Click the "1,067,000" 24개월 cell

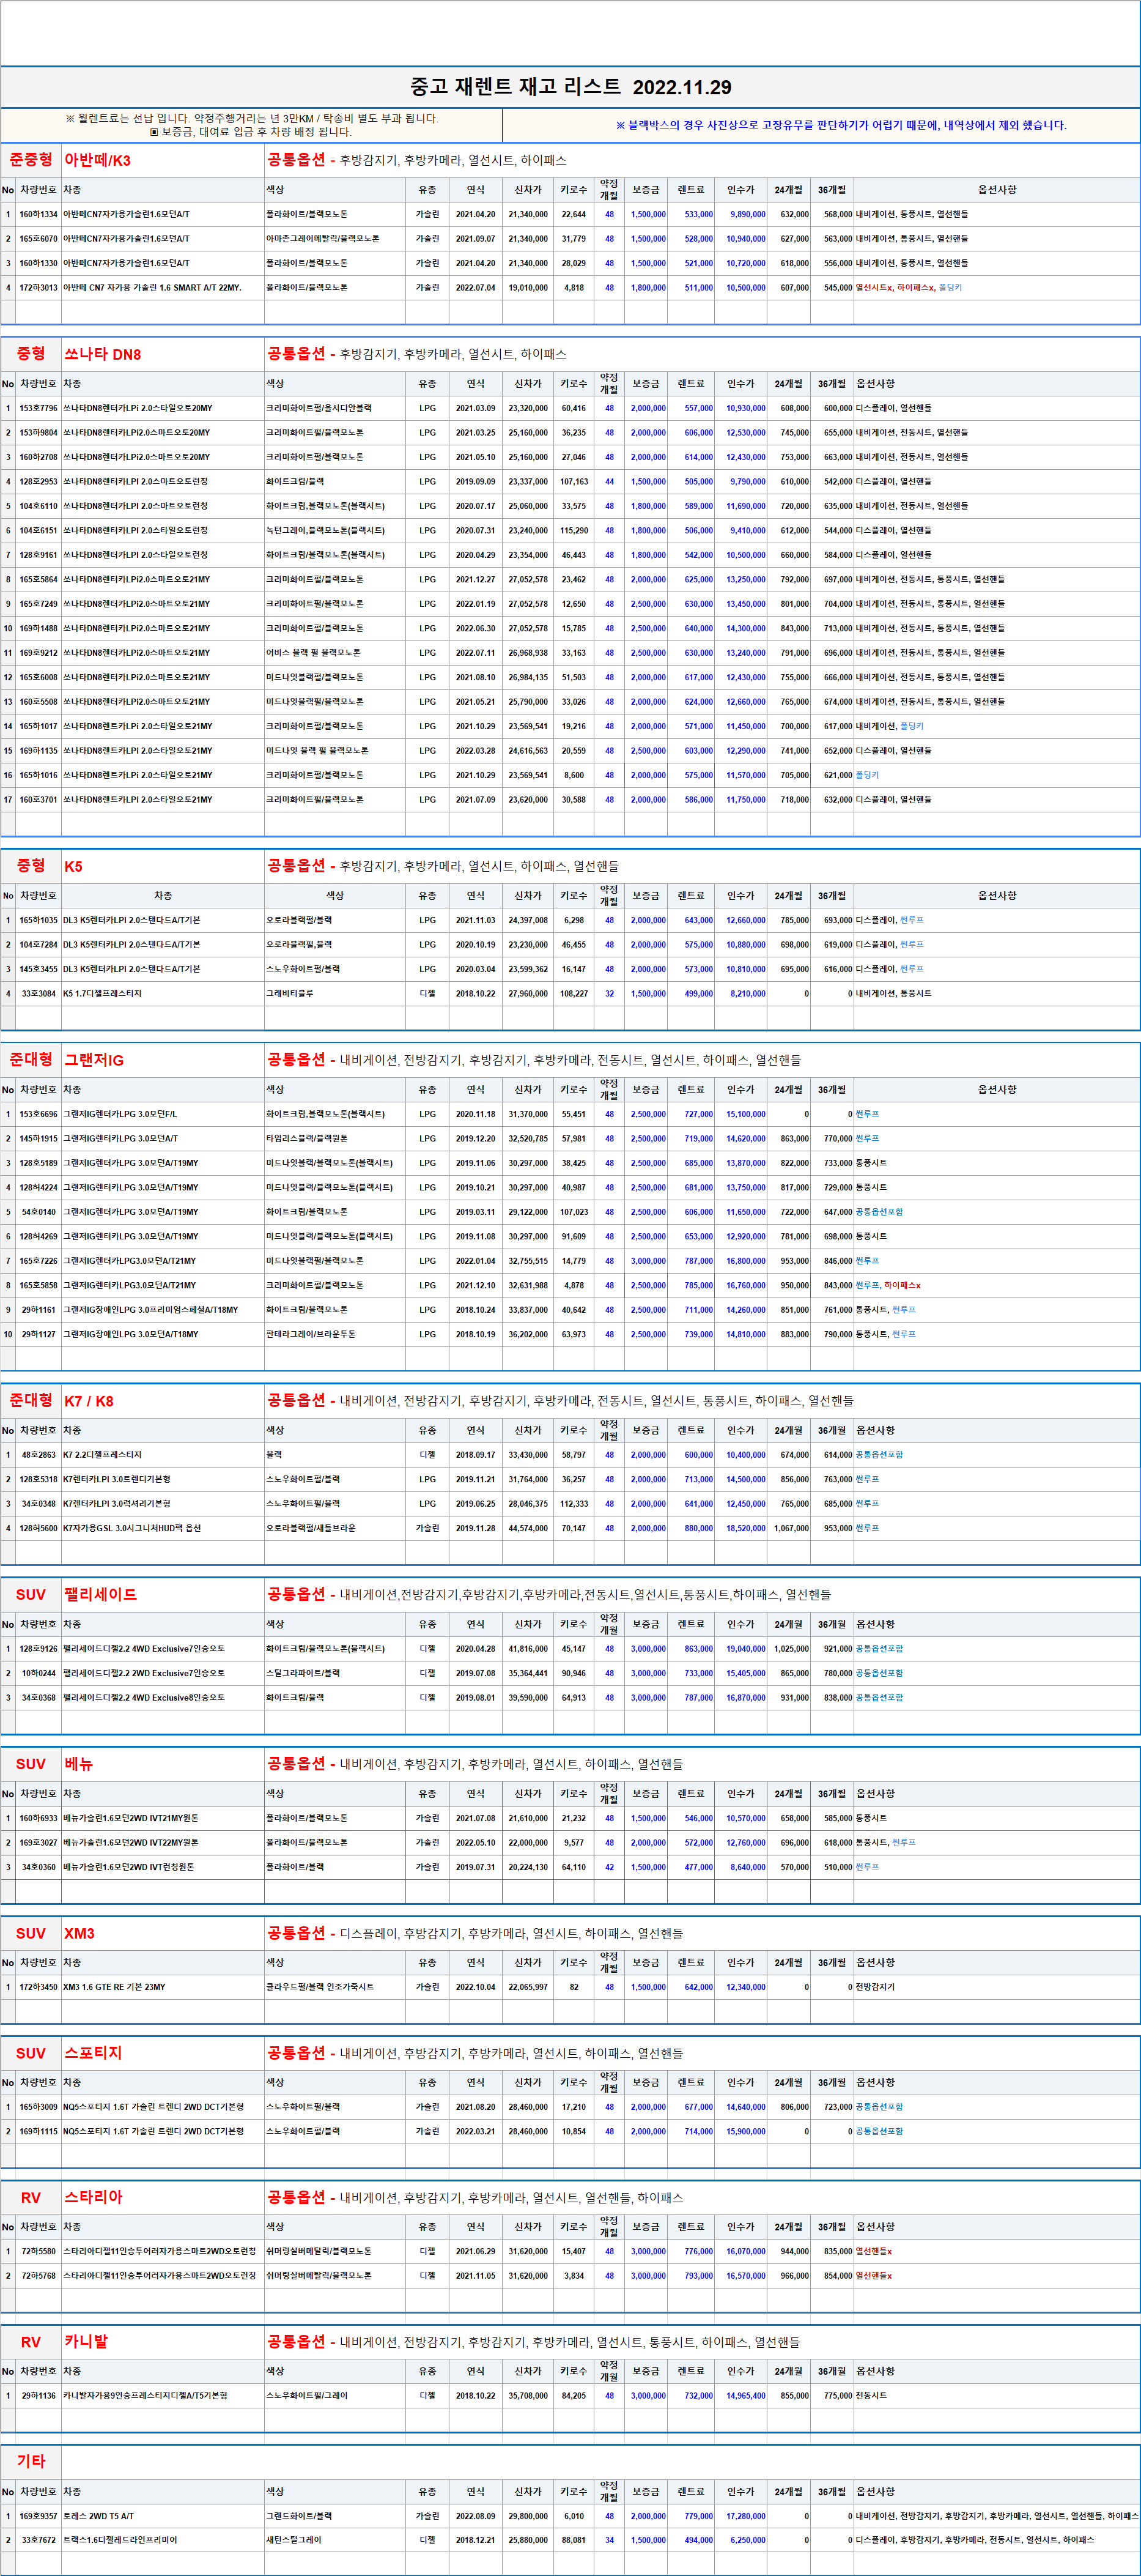pos(792,1528)
